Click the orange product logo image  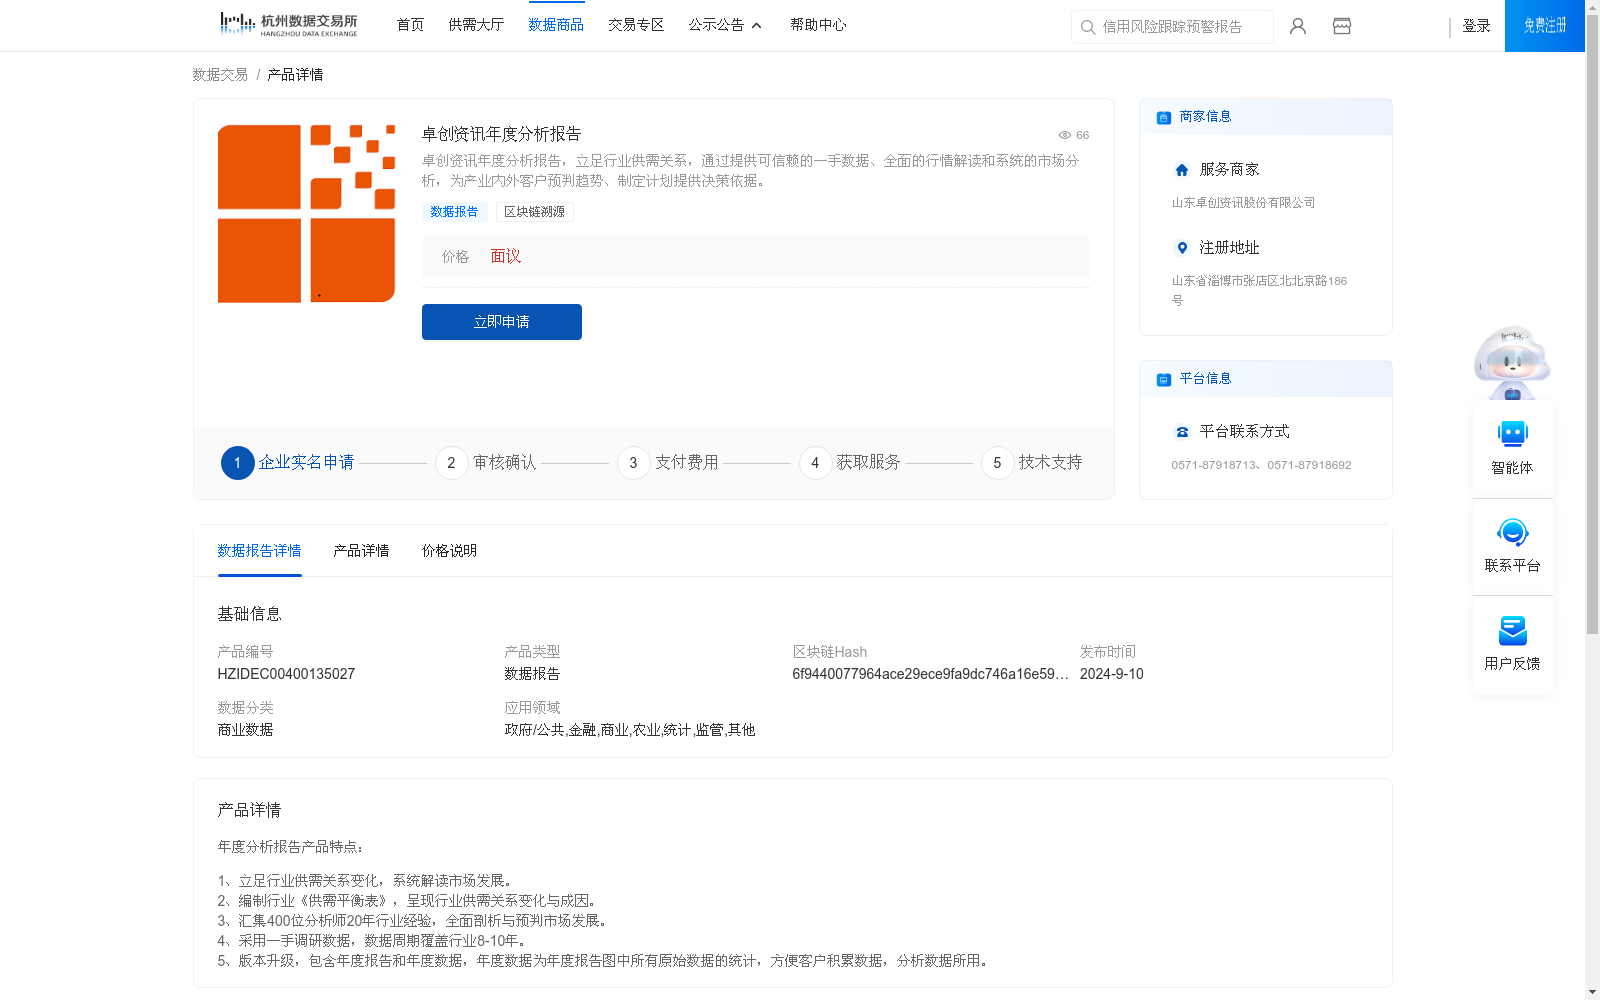pyautogui.click(x=306, y=213)
